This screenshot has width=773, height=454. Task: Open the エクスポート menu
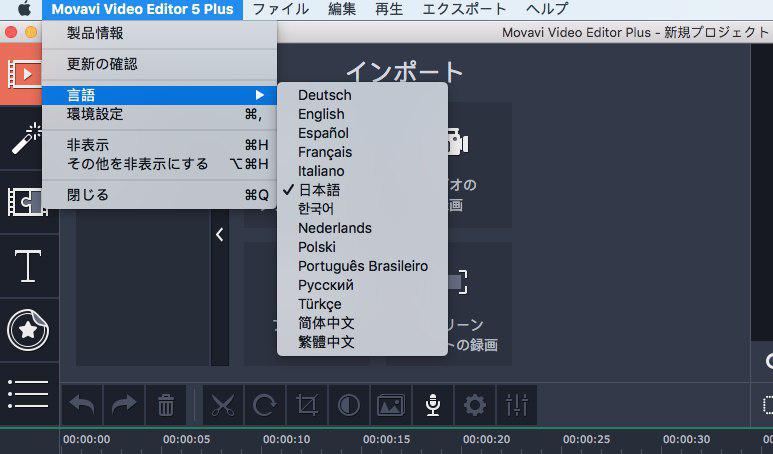point(464,9)
